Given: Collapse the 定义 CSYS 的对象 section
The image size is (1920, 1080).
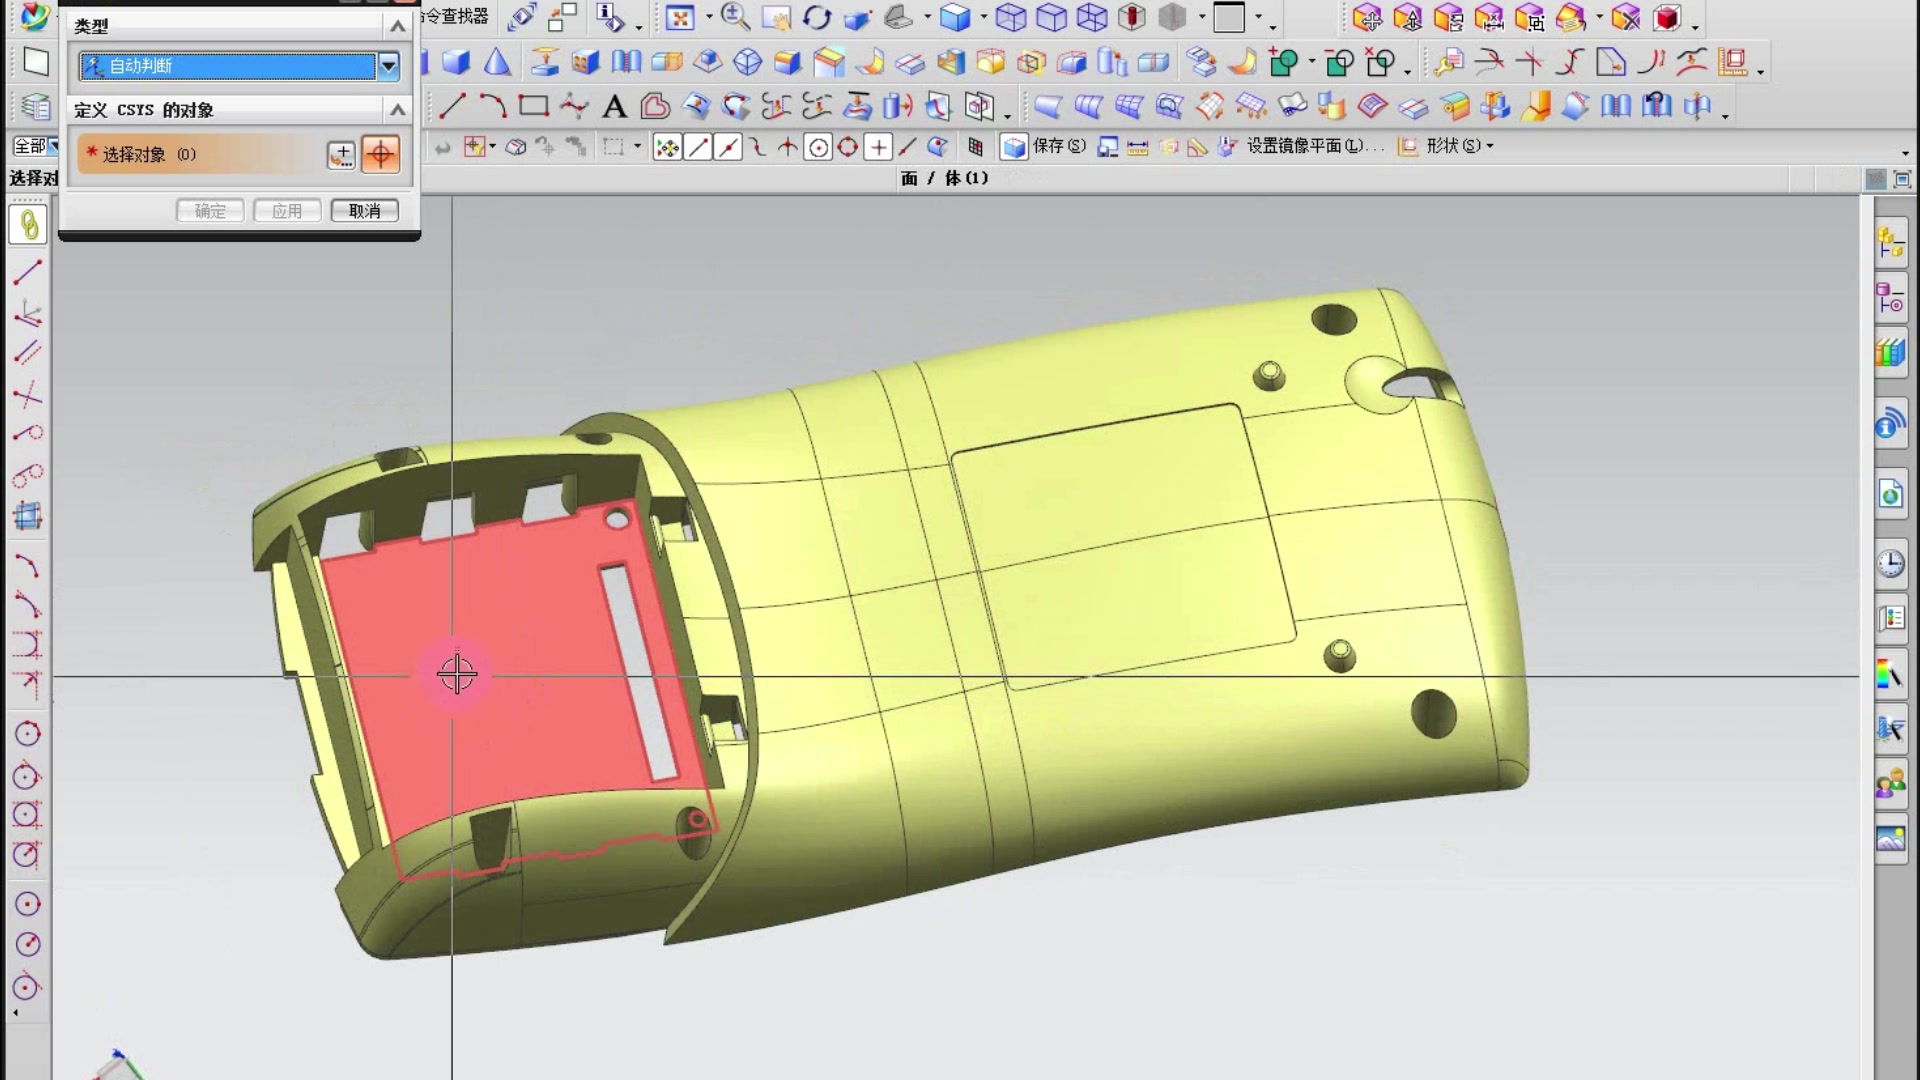Looking at the screenshot, I should 397,109.
